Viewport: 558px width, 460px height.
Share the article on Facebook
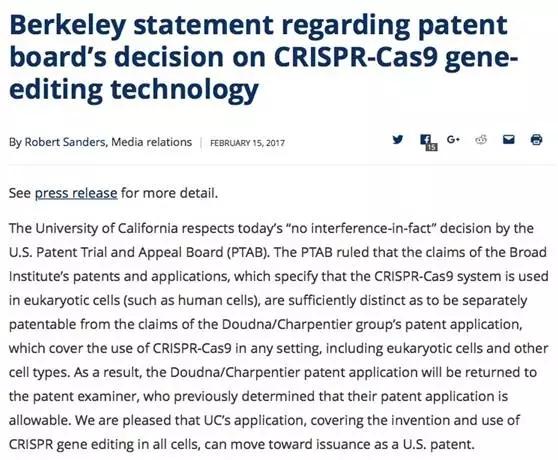coord(426,139)
